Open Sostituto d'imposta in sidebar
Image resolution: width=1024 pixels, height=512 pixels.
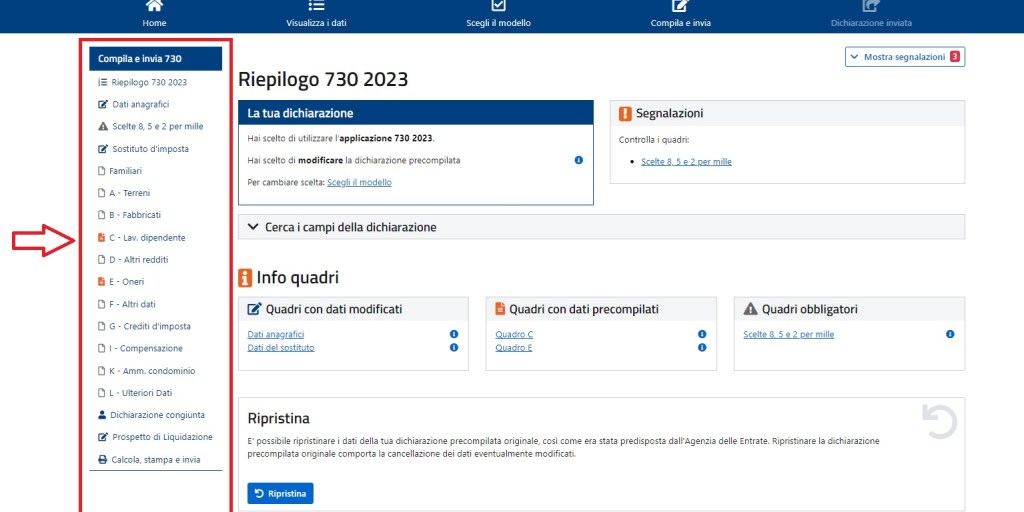pyautogui.click(x=143, y=149)
